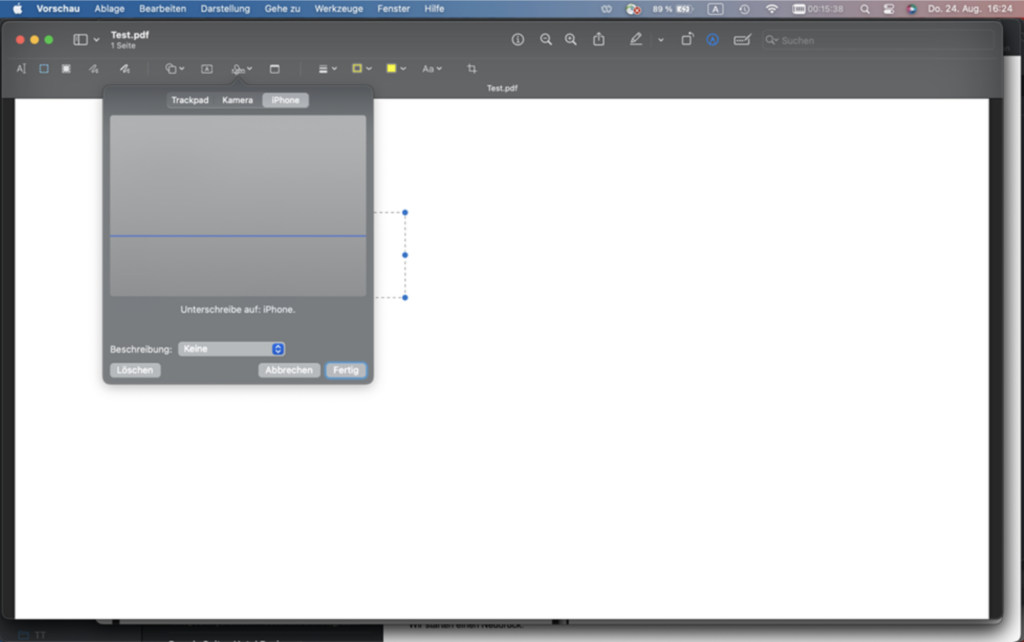Screen dimensions: 1024x642
Task: Select the highlight pen tool
Action: [x=635, y=40]
